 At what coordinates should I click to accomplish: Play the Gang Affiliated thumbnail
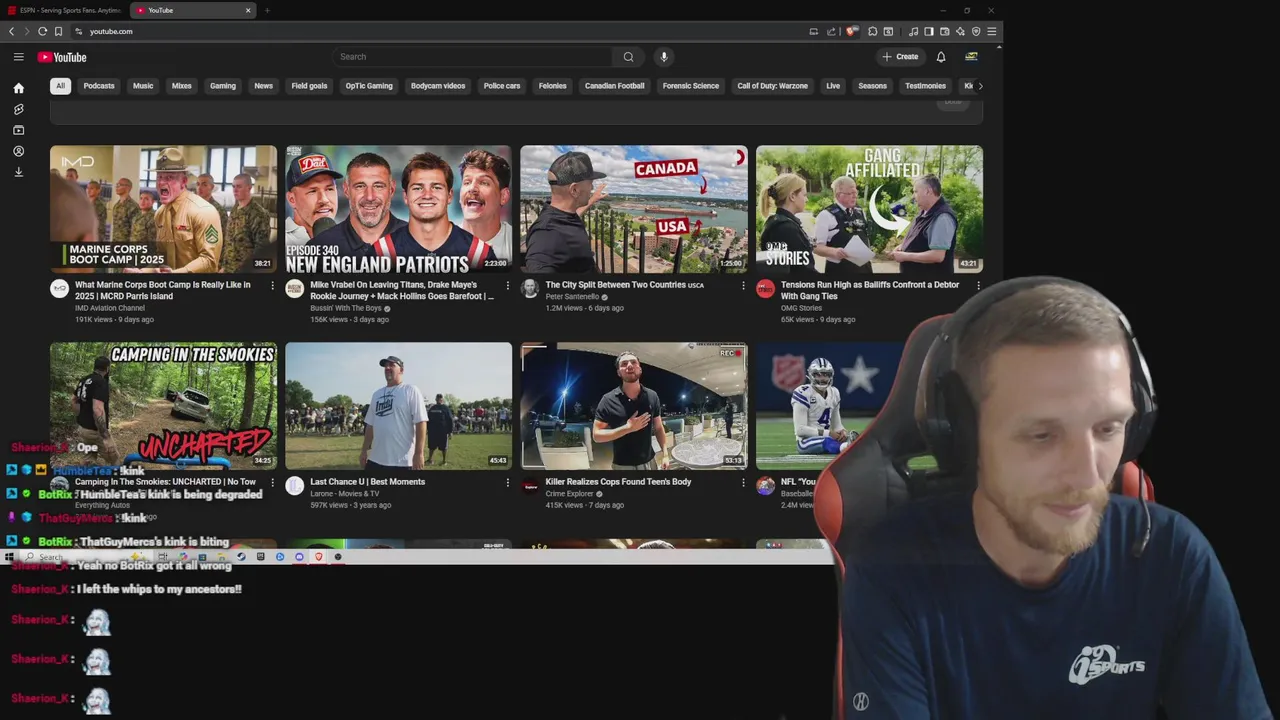pos(869,209)
